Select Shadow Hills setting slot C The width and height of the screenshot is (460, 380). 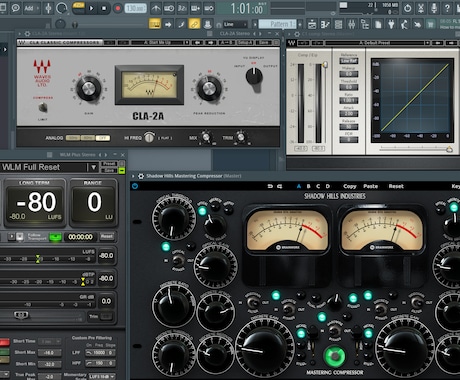click(318, 186)
